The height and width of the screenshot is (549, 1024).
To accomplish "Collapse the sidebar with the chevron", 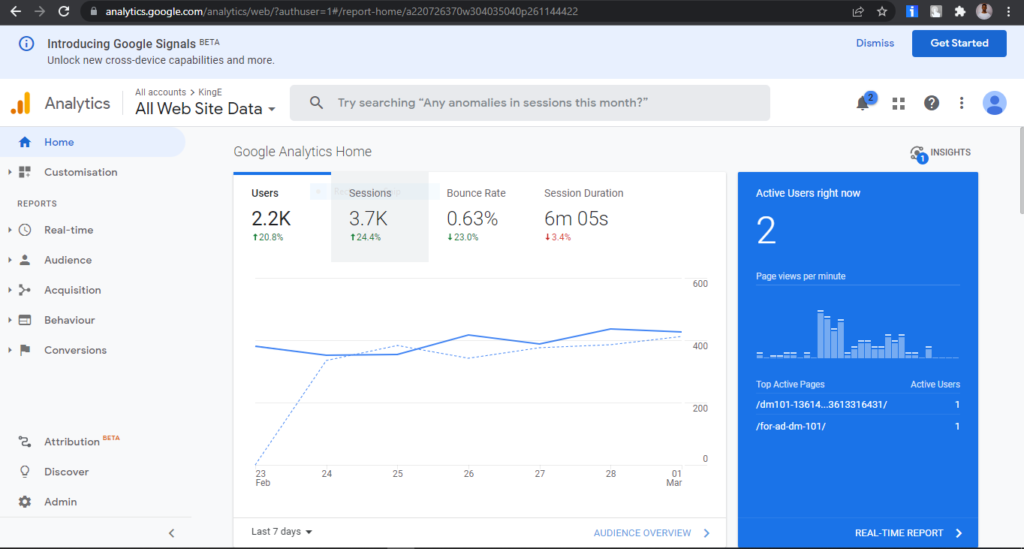I will [x=172, y=533].
